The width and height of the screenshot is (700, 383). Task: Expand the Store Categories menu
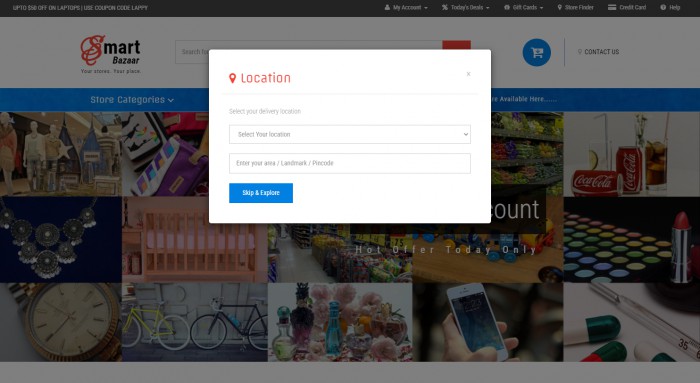click(x=132, y=100)
